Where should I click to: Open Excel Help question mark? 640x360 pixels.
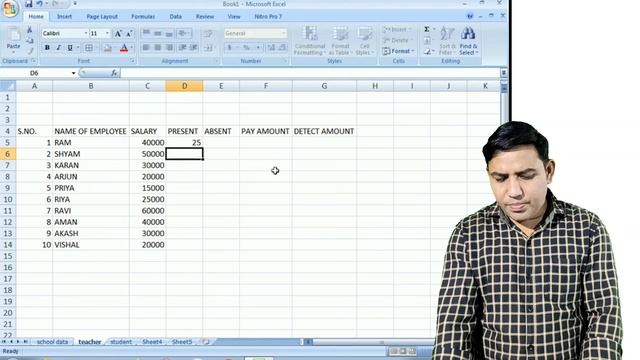point(470,16)
